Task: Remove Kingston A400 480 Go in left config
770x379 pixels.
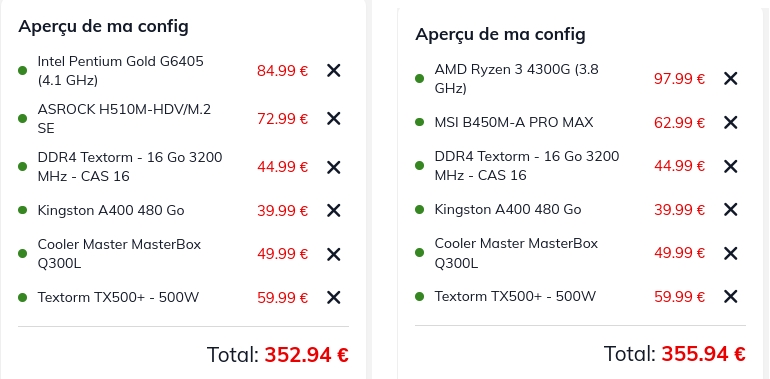Action: [x=333, y=211]
